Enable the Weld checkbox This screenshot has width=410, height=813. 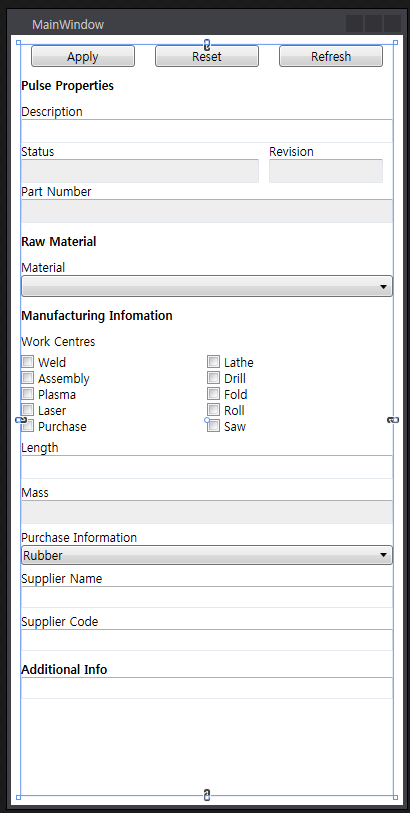tap(27, 361)
